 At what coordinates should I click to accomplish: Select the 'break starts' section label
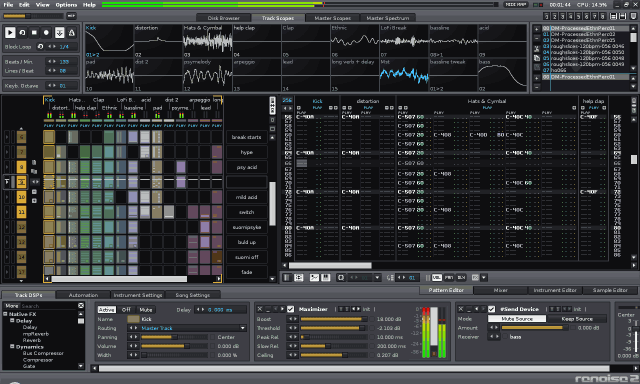click(247, 137)
